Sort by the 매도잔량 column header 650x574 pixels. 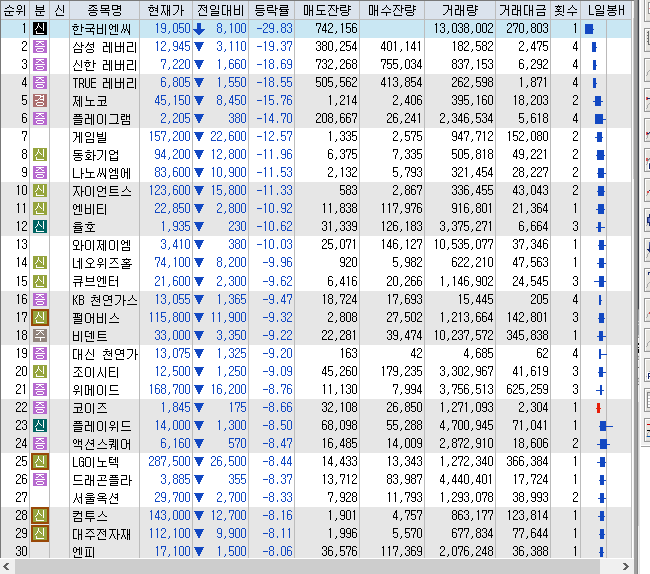[x=327, y=10]
